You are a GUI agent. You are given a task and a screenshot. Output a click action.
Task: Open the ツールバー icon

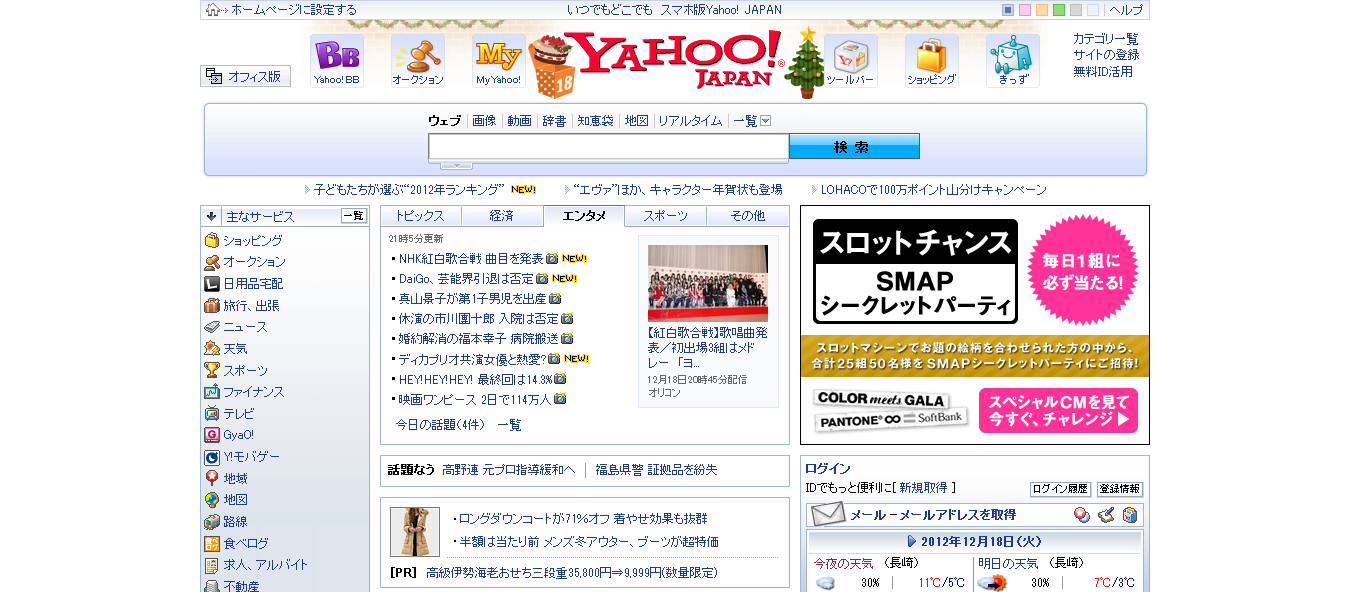point(851,61)
